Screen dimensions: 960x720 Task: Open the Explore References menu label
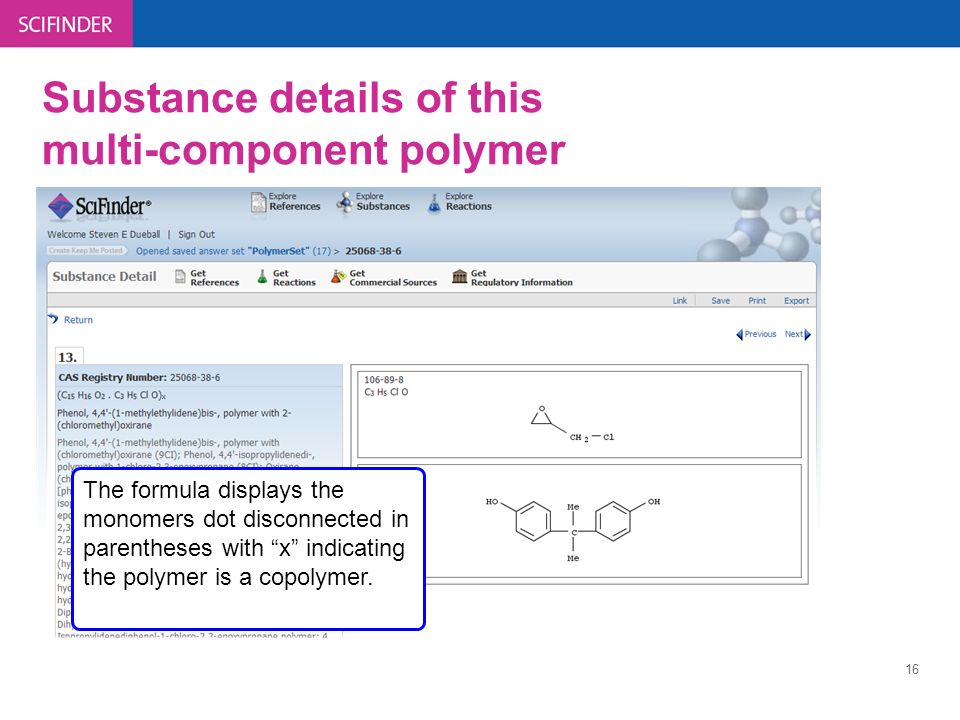coord(294,201)
